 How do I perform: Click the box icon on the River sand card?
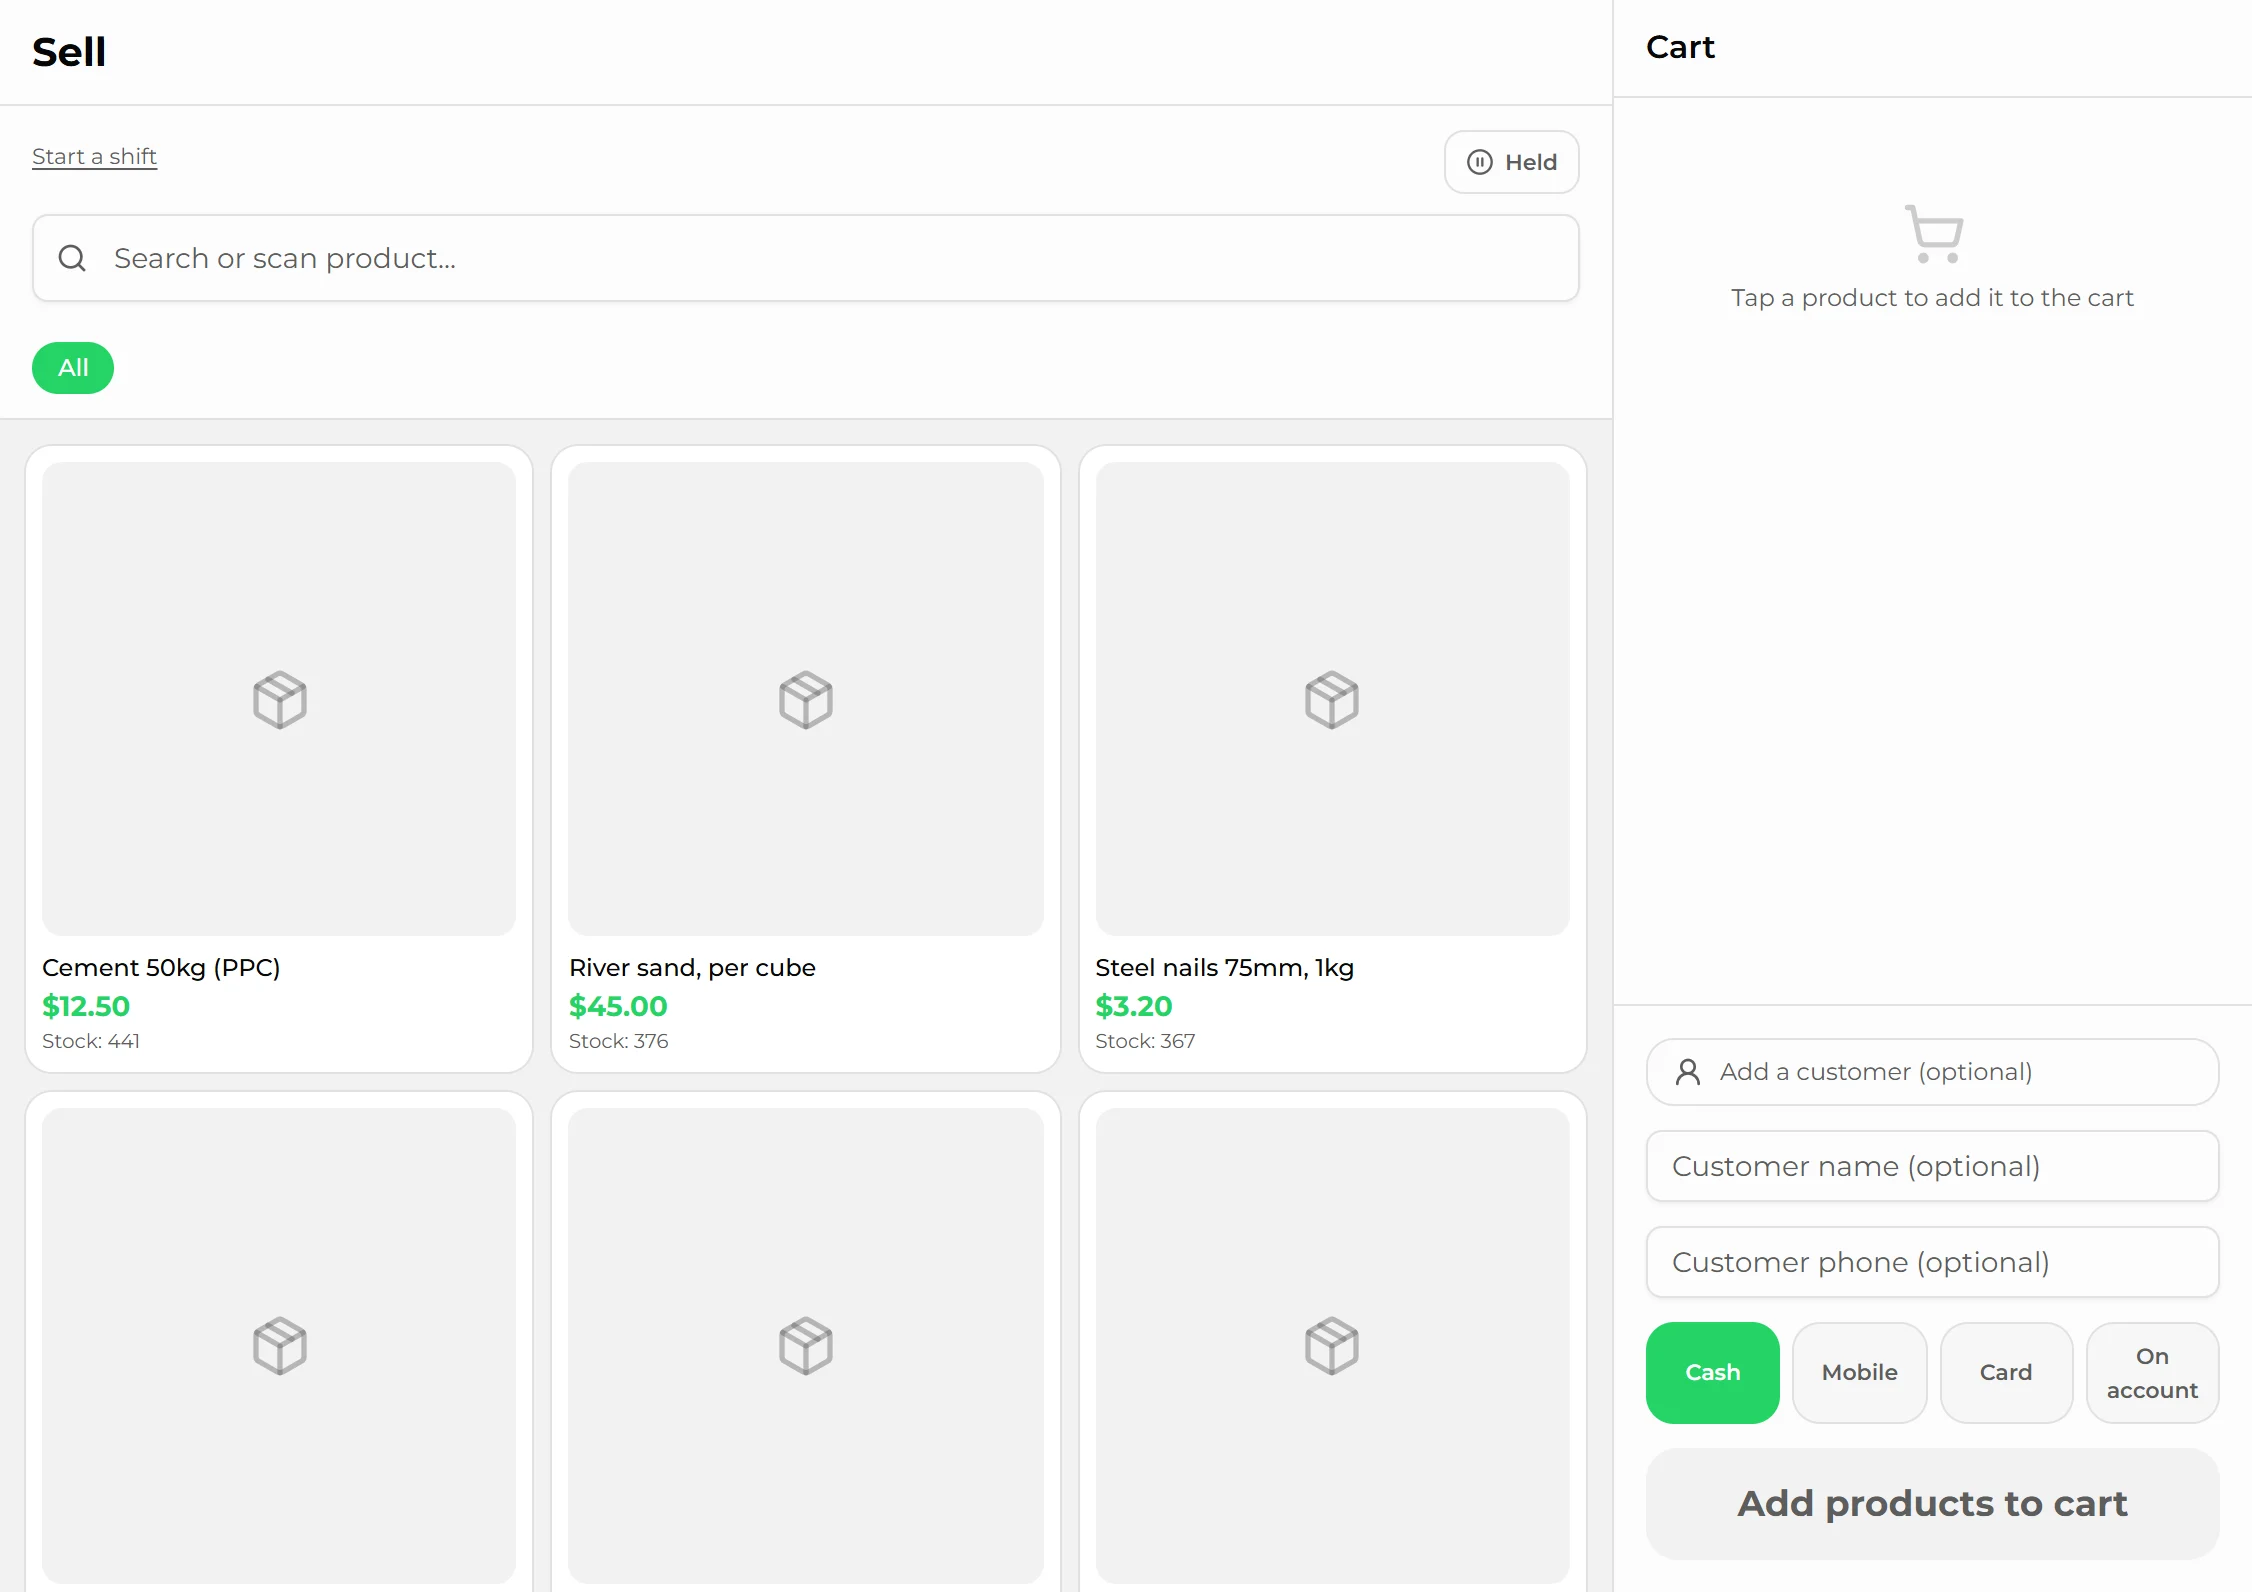(806, 699)
